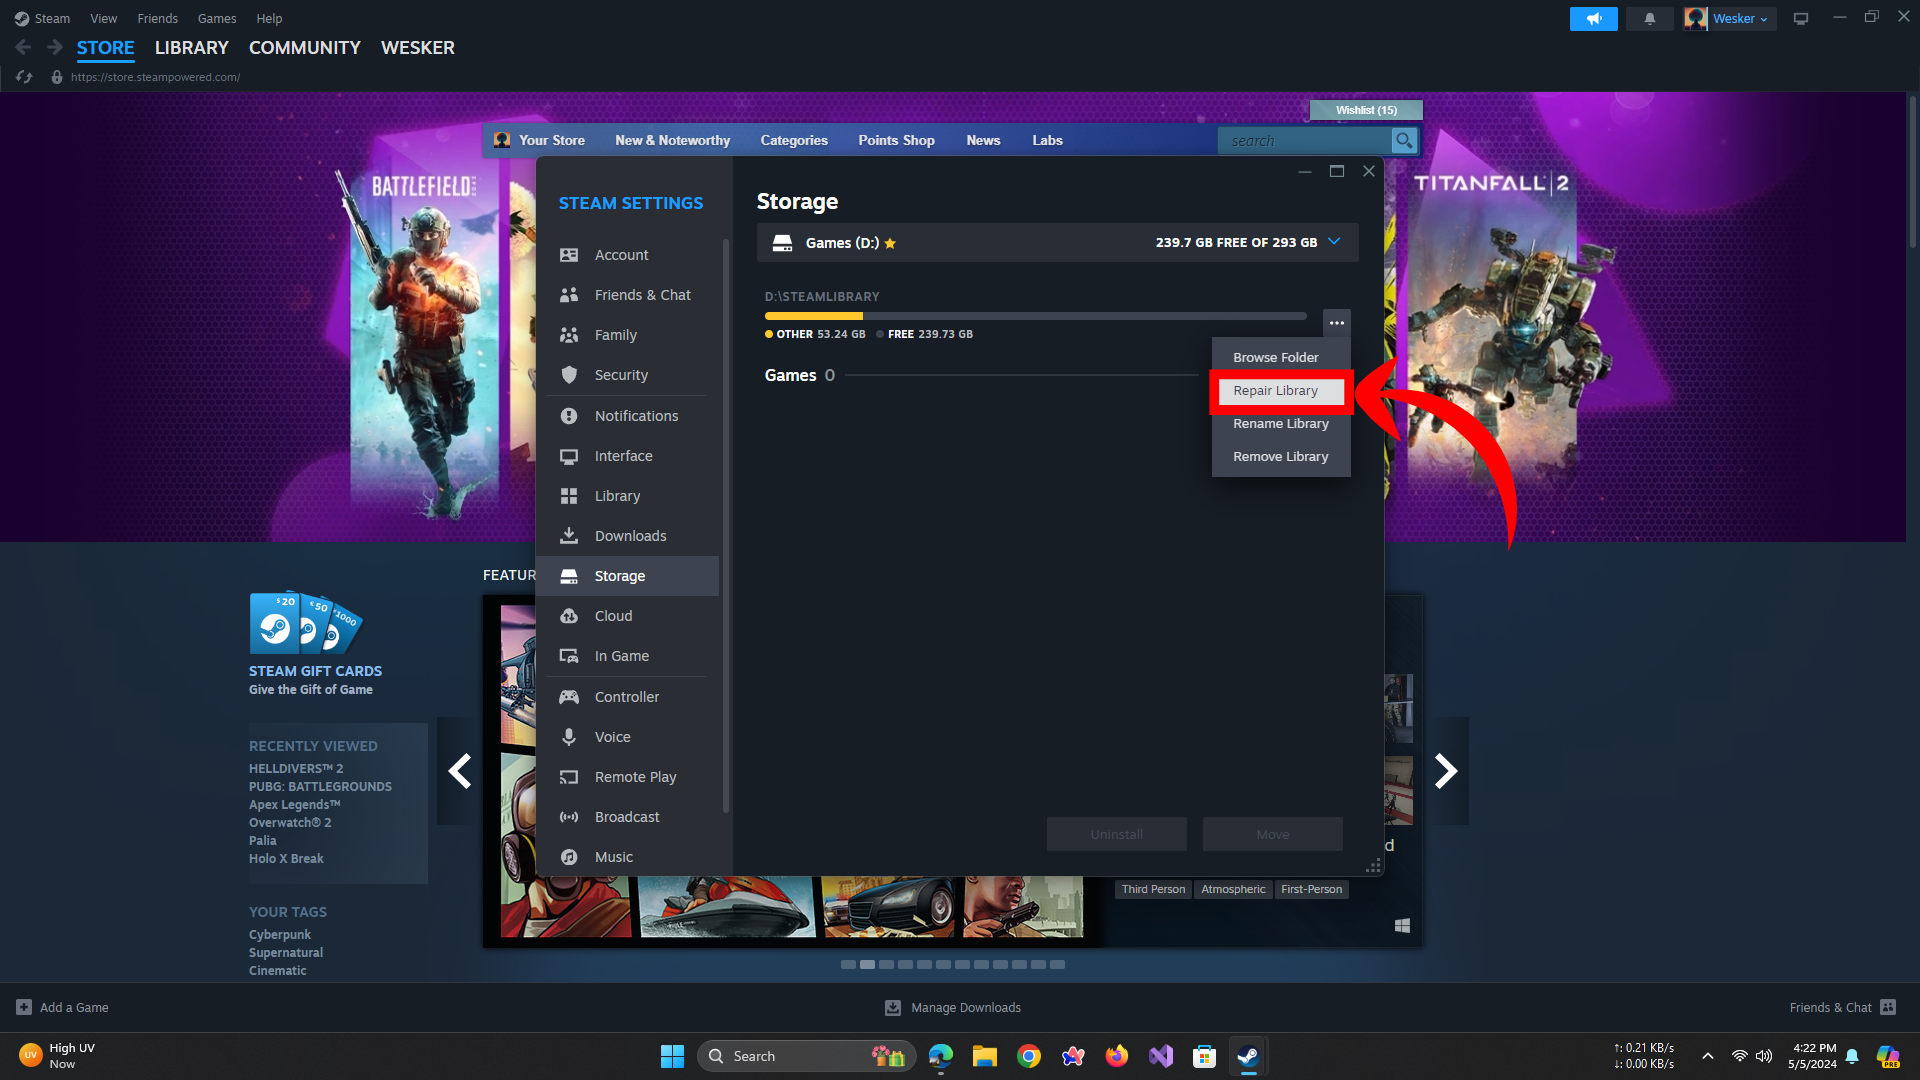This screenshot has height=1080, width=1920.
Task: Open Steam from the Windows taskbar
Action: tap(1247, 1056)
